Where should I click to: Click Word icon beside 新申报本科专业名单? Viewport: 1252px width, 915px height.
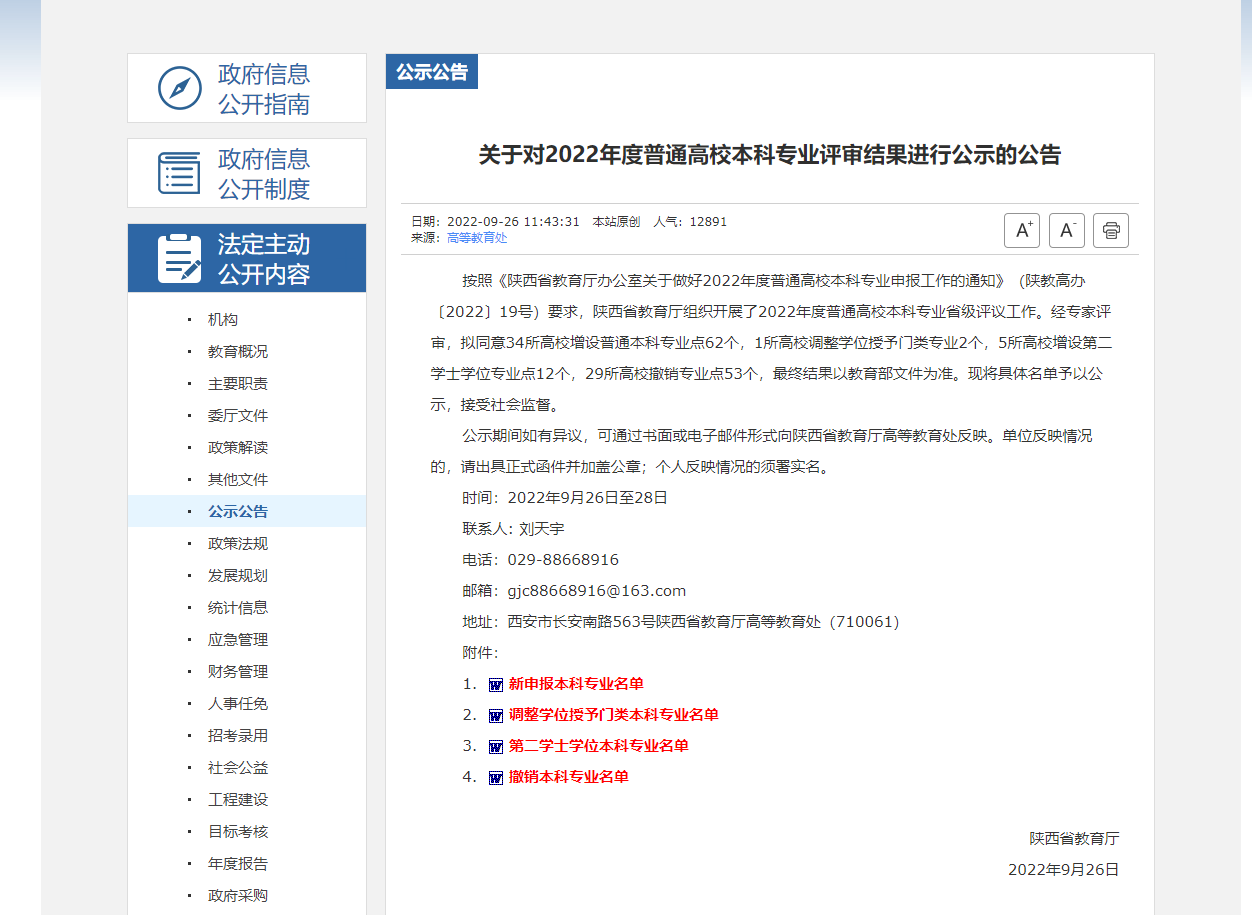[496, 685]
